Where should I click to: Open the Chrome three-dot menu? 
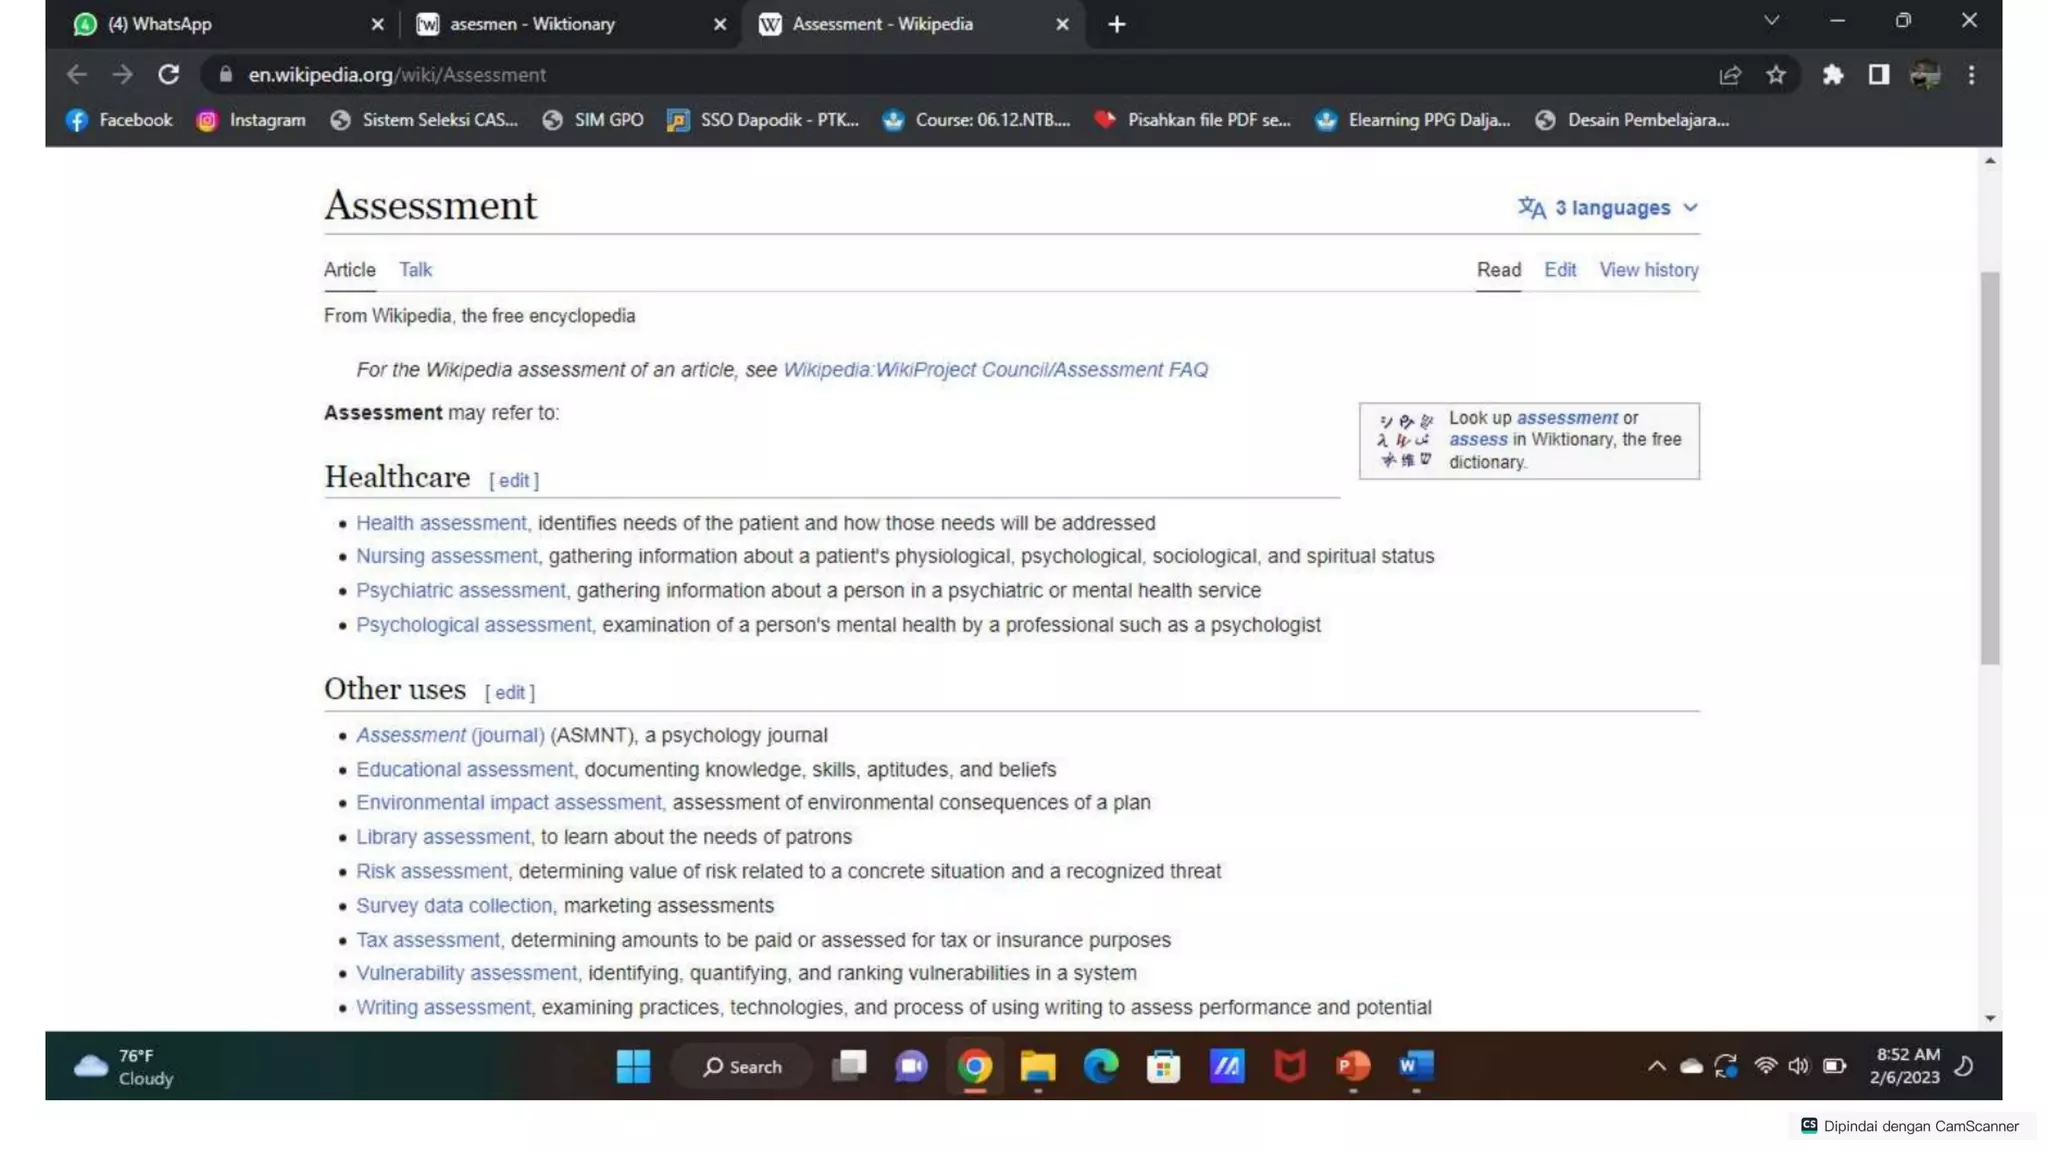pos(1971,75)
